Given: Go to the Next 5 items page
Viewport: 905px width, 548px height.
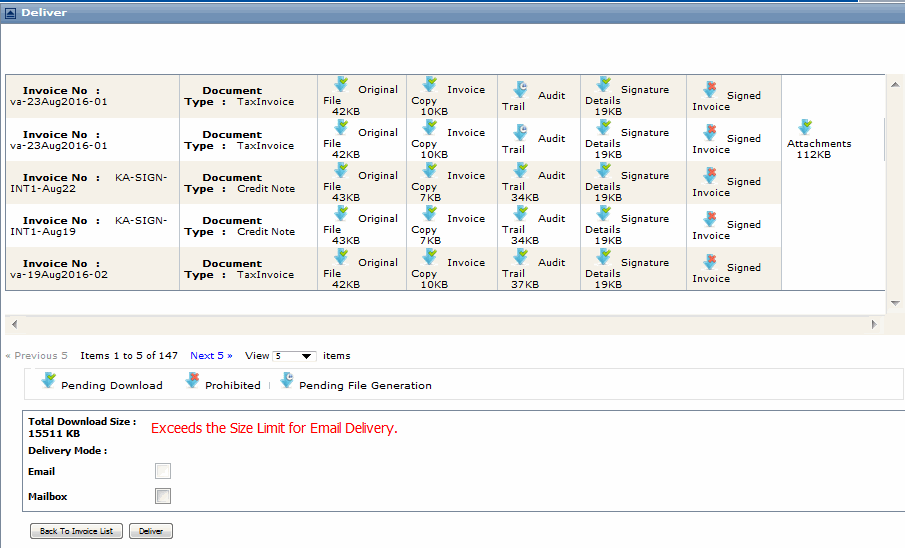Looking at the screenshot, I should 211,355.
